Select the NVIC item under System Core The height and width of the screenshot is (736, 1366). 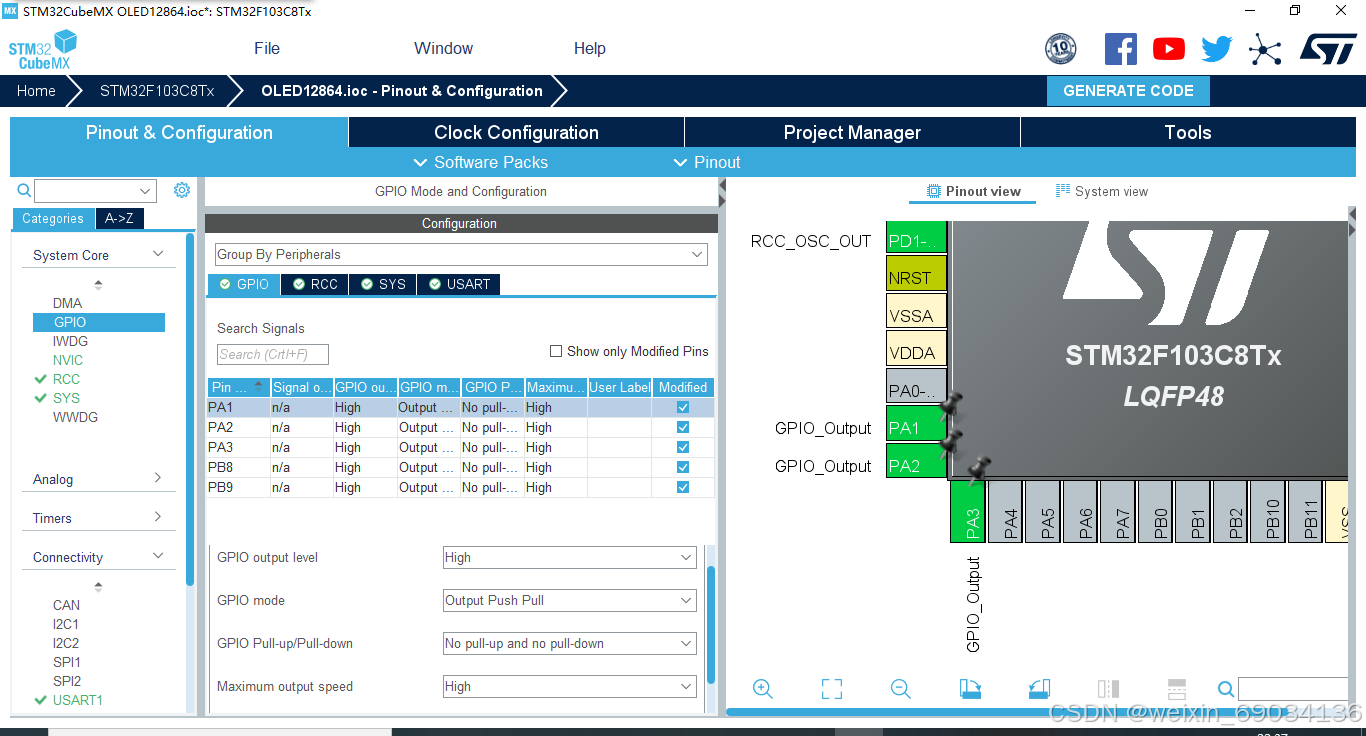(x=68, y=360)
